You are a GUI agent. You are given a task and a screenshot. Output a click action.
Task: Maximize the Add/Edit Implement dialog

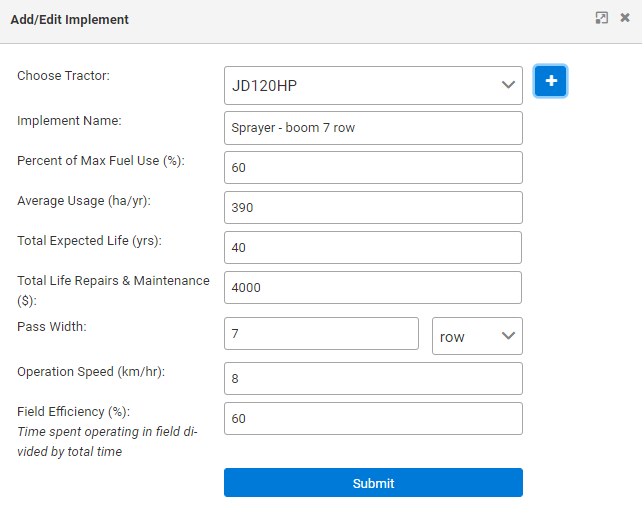coord(601,18)
